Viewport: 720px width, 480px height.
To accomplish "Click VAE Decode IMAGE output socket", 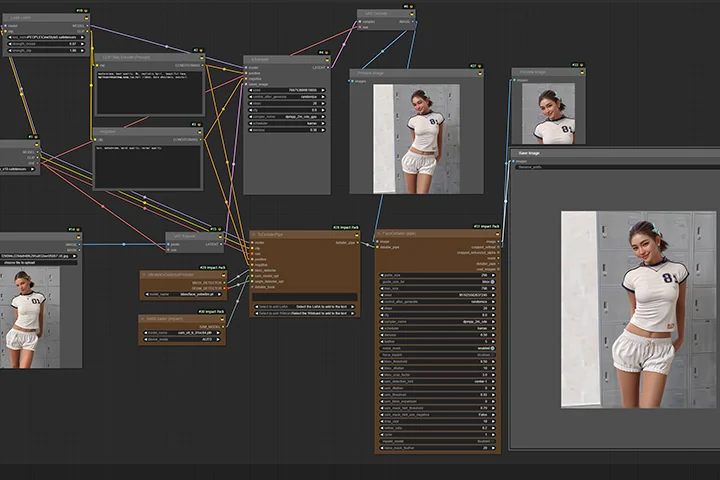I will click(413, 22).
